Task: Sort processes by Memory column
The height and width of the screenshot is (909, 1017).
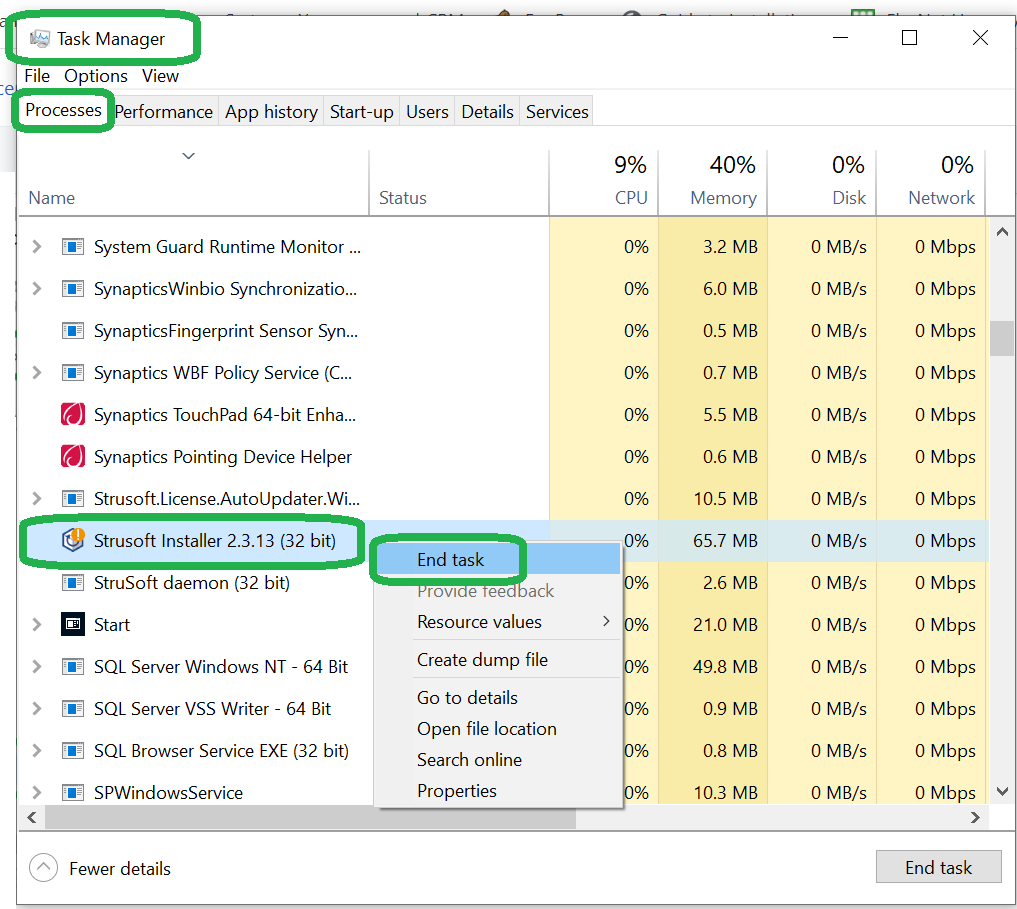Action: (713, 183)
